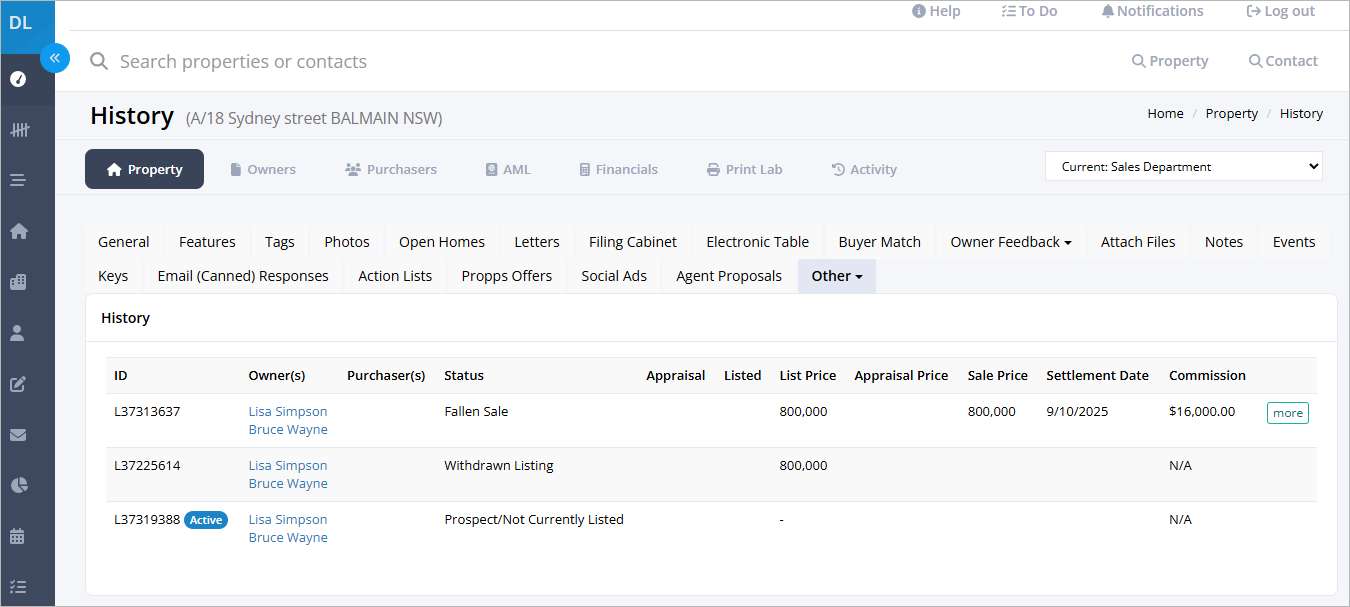Go to the Financials tab
Viewport: 1350px width, 607px height.
[x=618, y=169]
